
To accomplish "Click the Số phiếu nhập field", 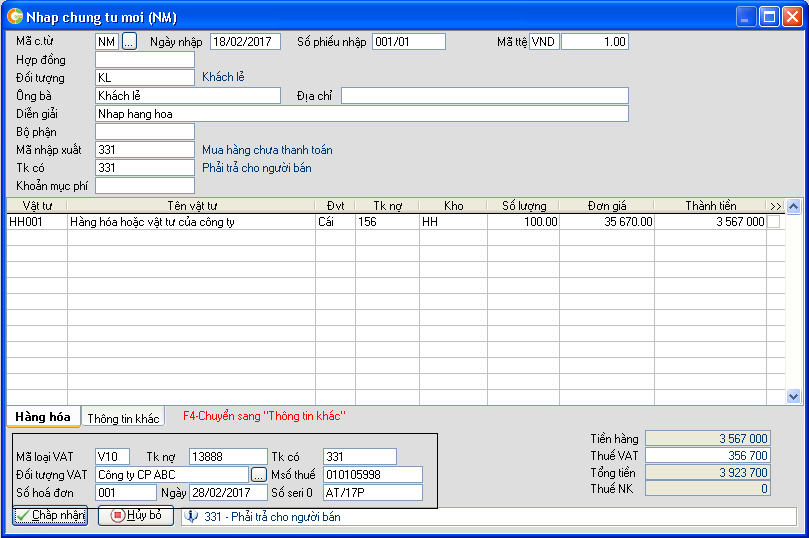I will pos(409,41).
